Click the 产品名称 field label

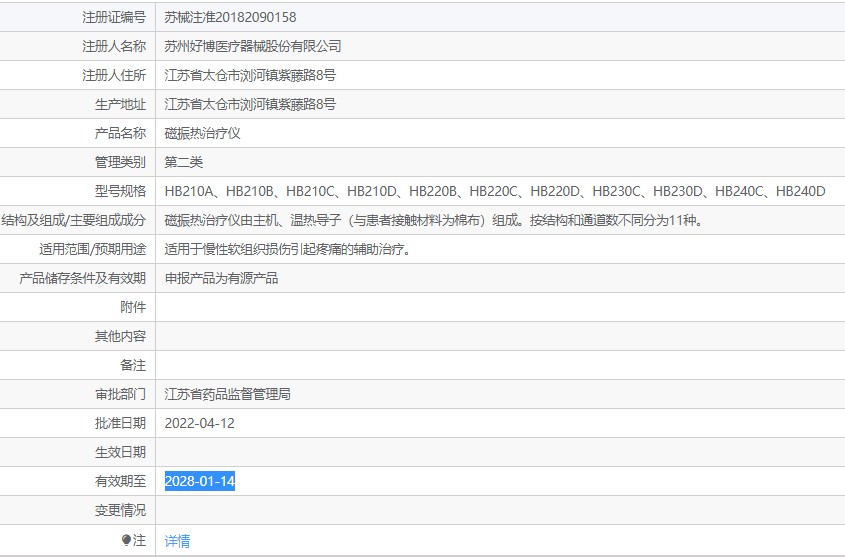[120, 133]
